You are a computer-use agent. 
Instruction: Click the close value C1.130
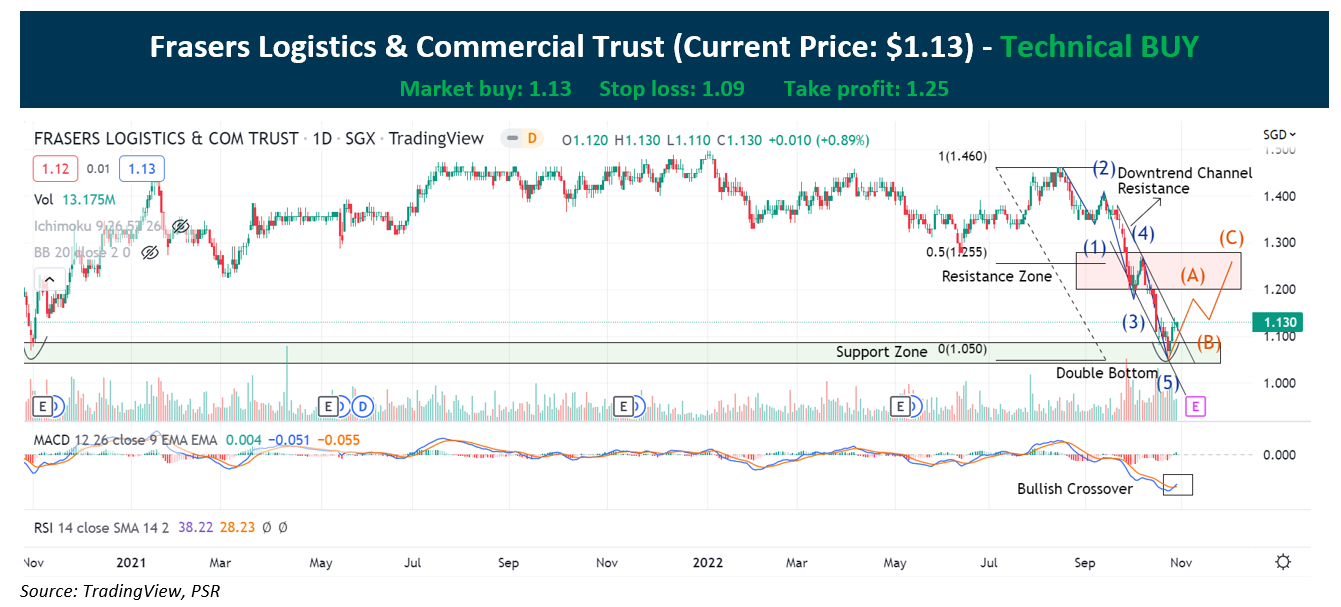click(738, 140)
